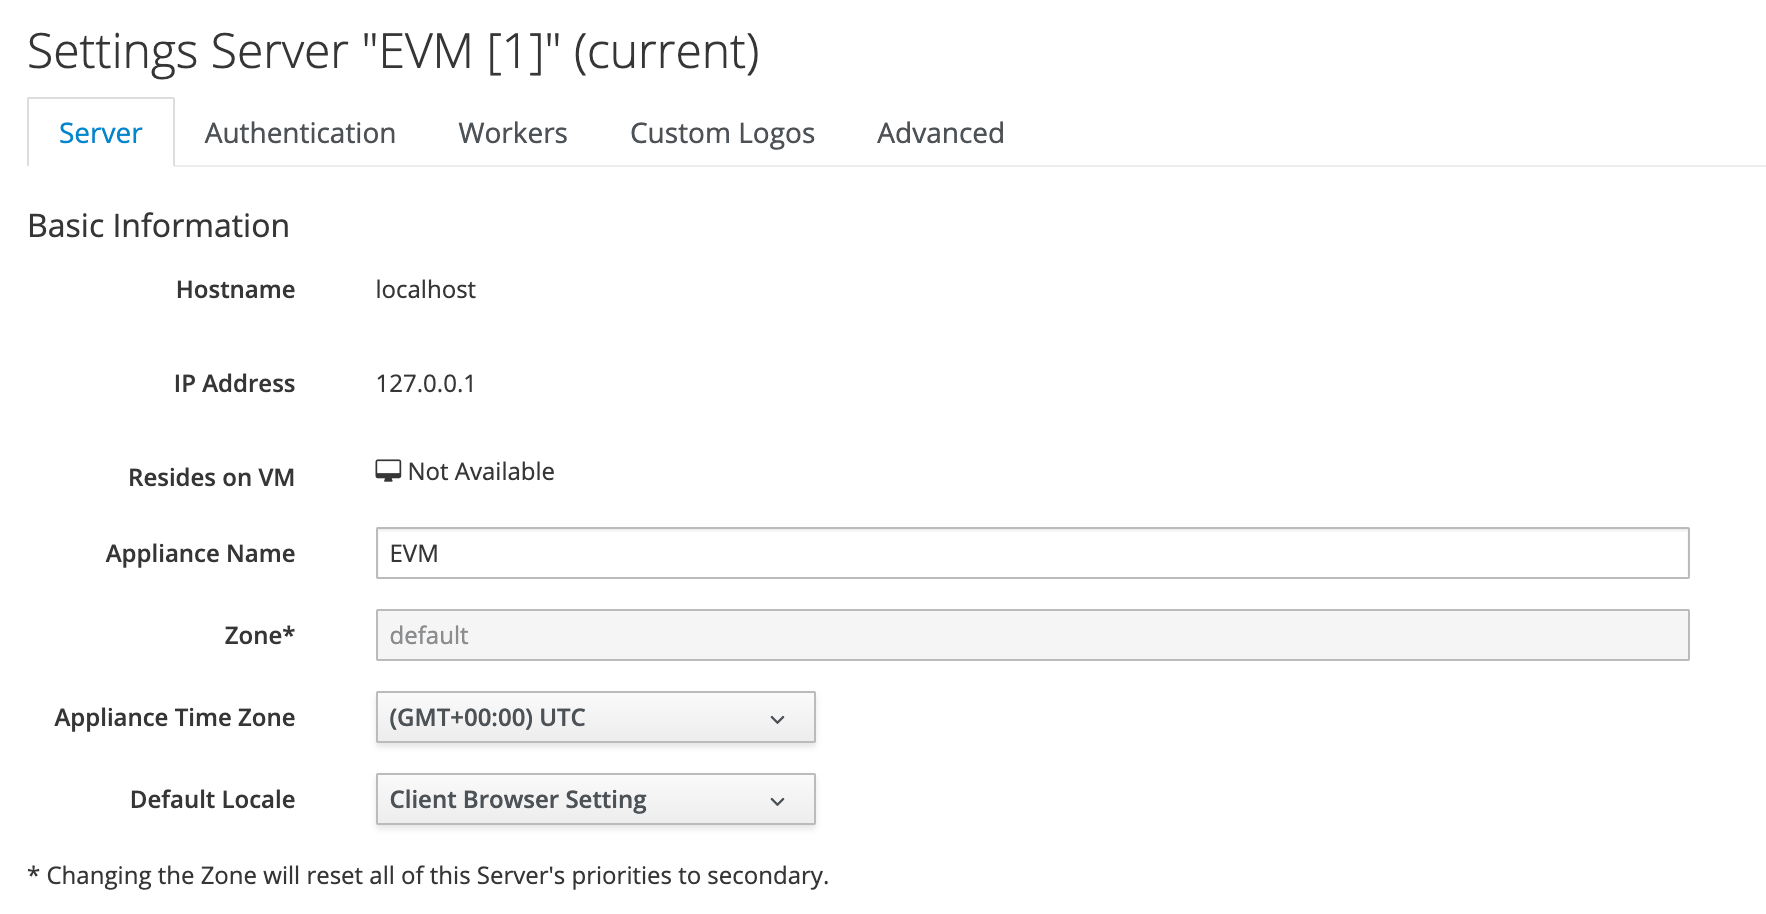
Task: Click the Basic Information heading
Action: [158, 226]
